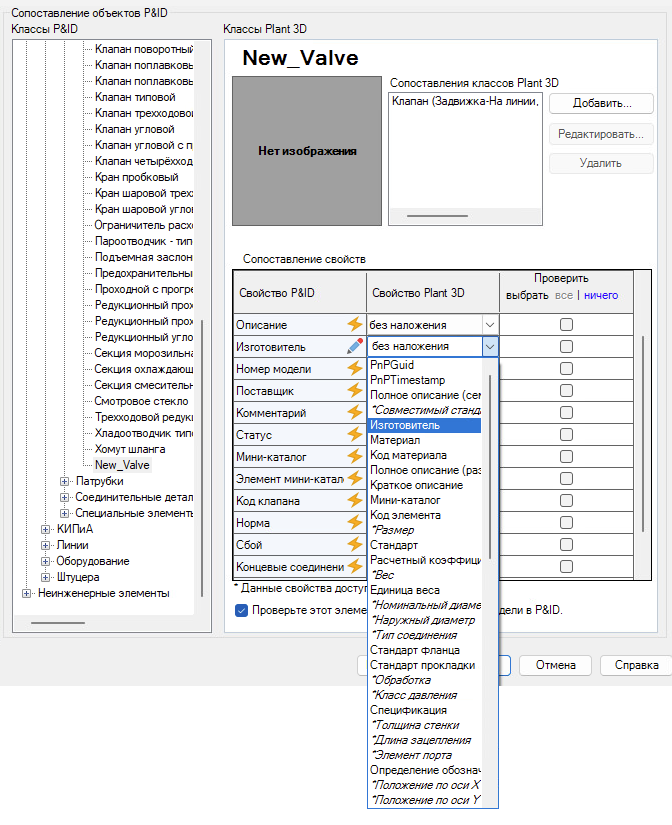The height and width of the screenshot is (825, 672).
Task: Click the lightning icon next to Сбой
Action: point(355,544)
